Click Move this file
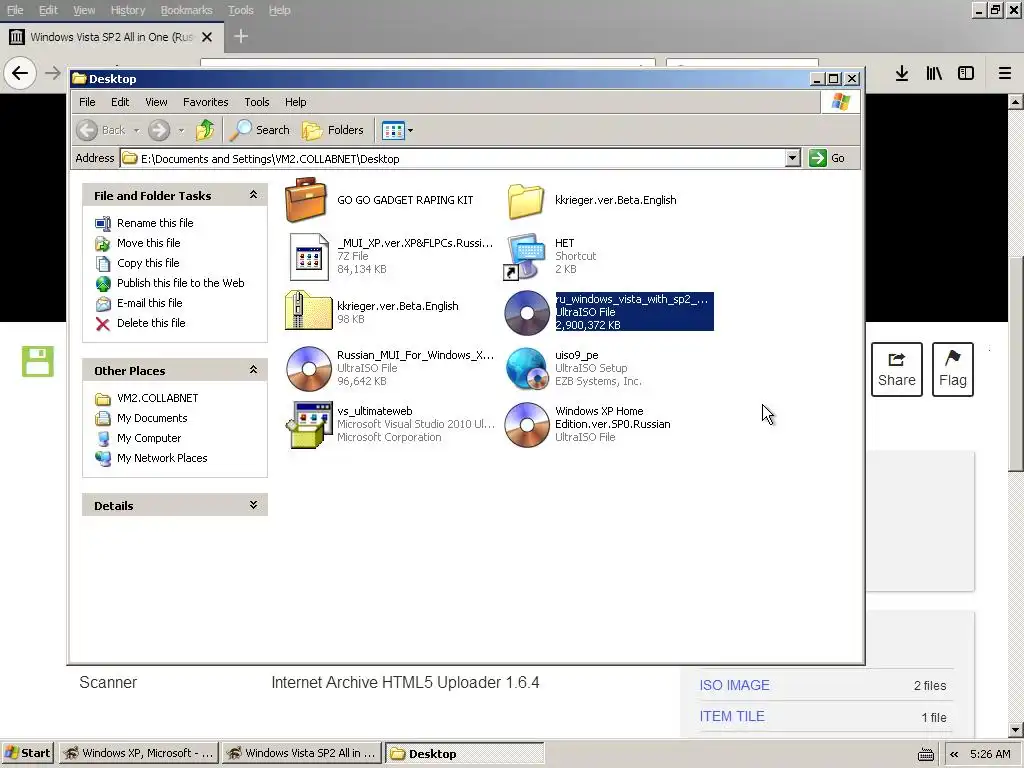The height and width of the screenshot is (768, 1024). point(148,243)
